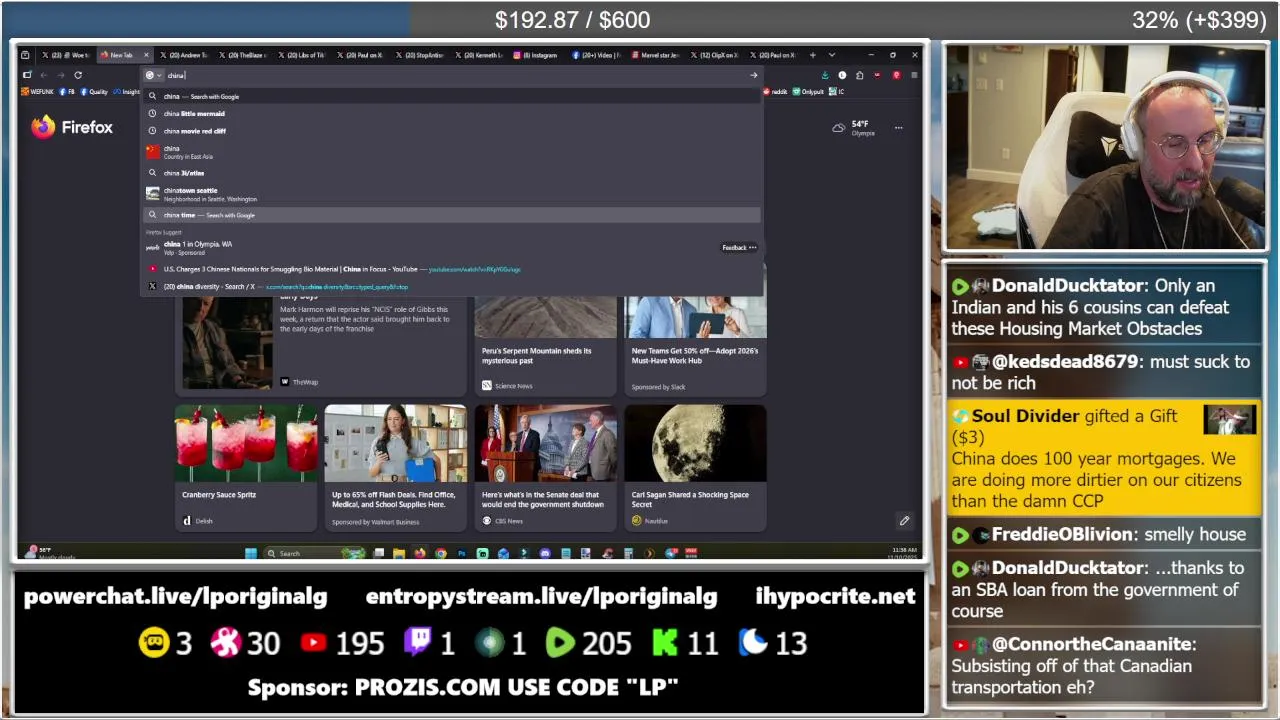Viewport: 1280px width, 720px height.
Task: Click the Windows Start button
Action: pos(251,553)
